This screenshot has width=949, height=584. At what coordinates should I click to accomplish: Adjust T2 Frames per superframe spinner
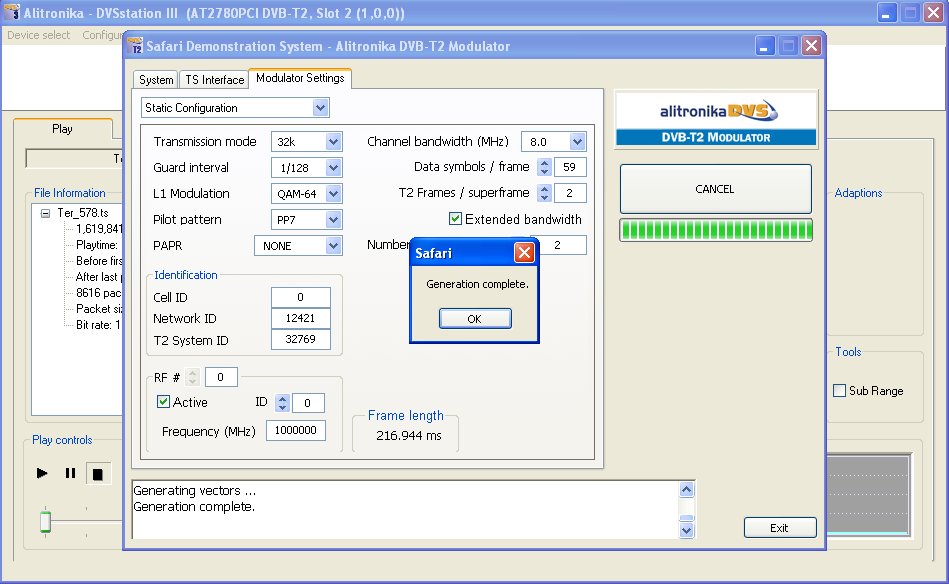pos(544,193)
